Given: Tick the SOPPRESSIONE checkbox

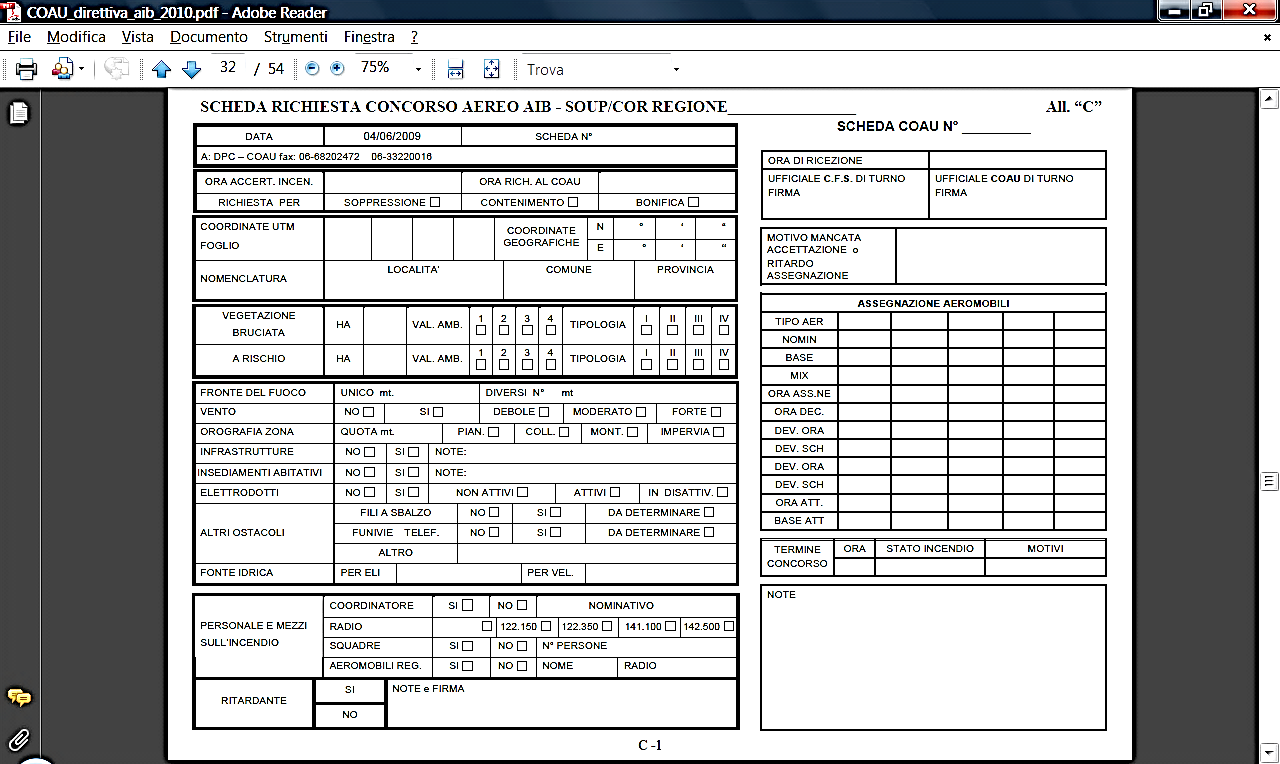Looking at the screenshot, I should (x=435, y=202).
